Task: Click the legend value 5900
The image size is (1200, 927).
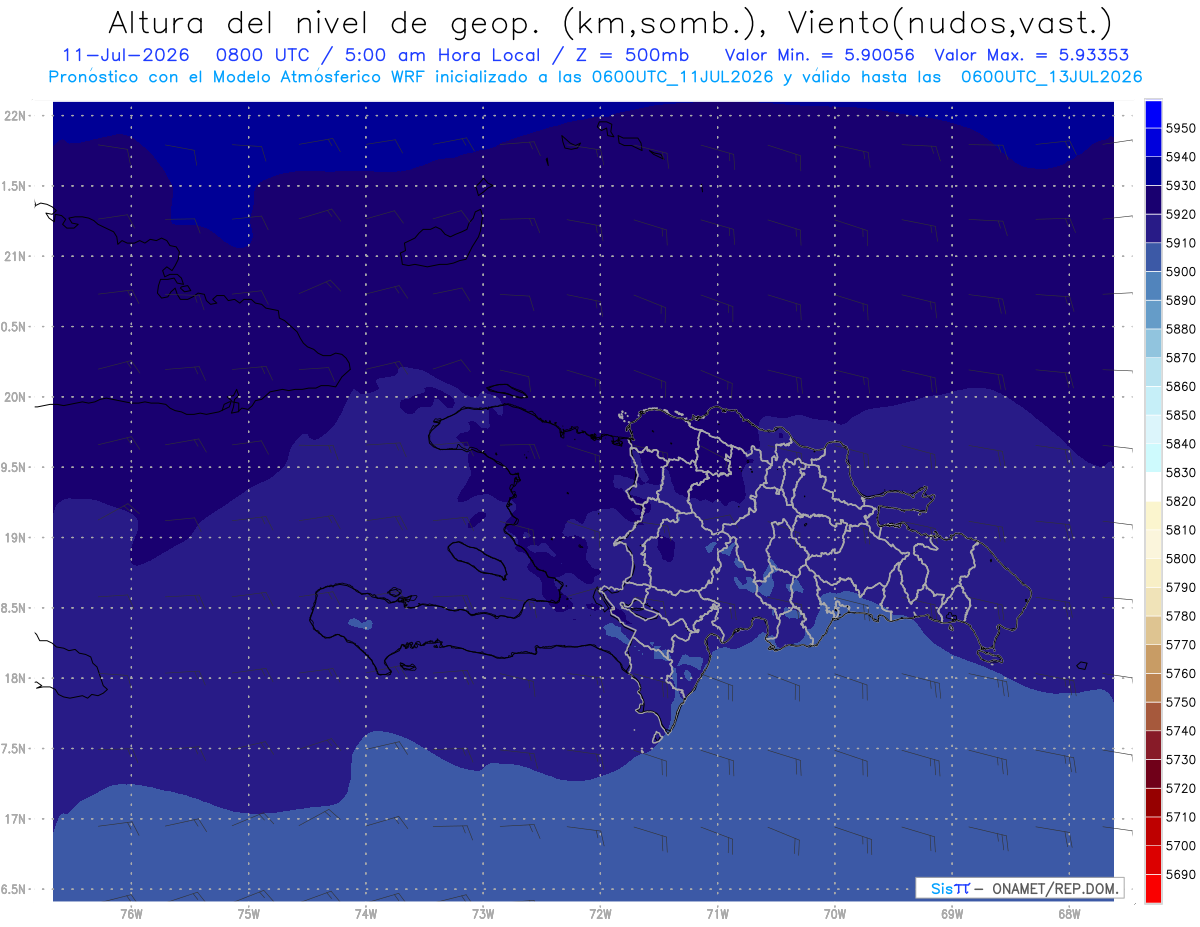Action: tap(1180, 272)
